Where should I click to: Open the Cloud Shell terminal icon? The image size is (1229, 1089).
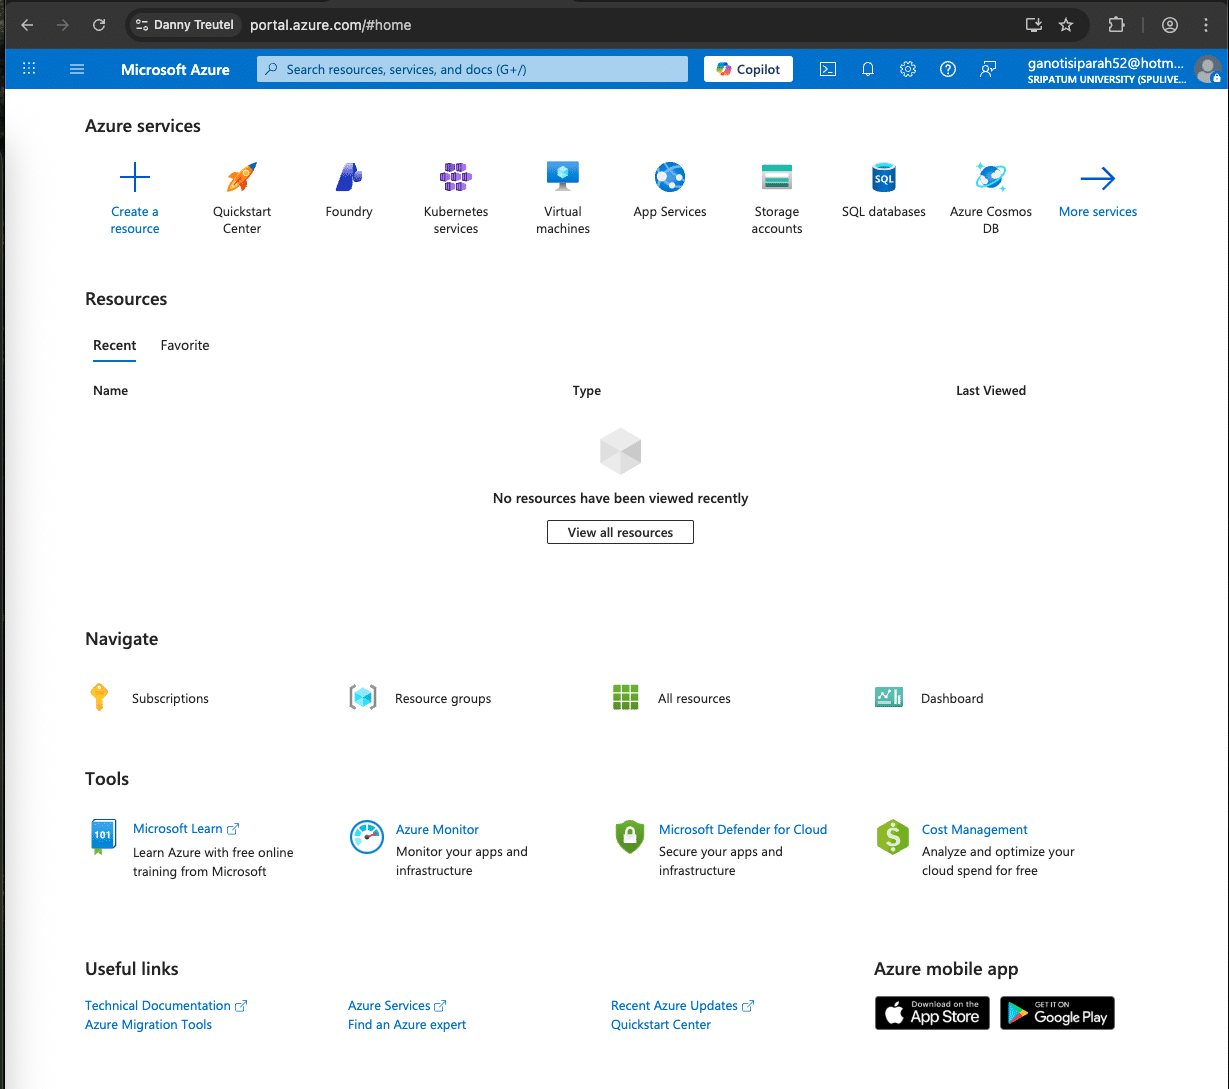click(828, 69)
